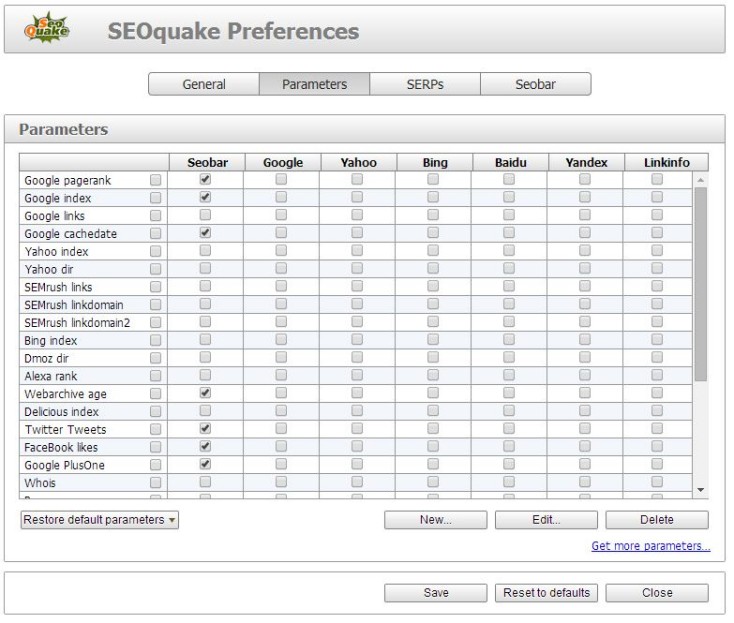Image resolution: width=734 pixels, height=623 pixels.
Task: Uncheck FaceBook likes Seobar checkbox
Action: [x=205, y=446]
